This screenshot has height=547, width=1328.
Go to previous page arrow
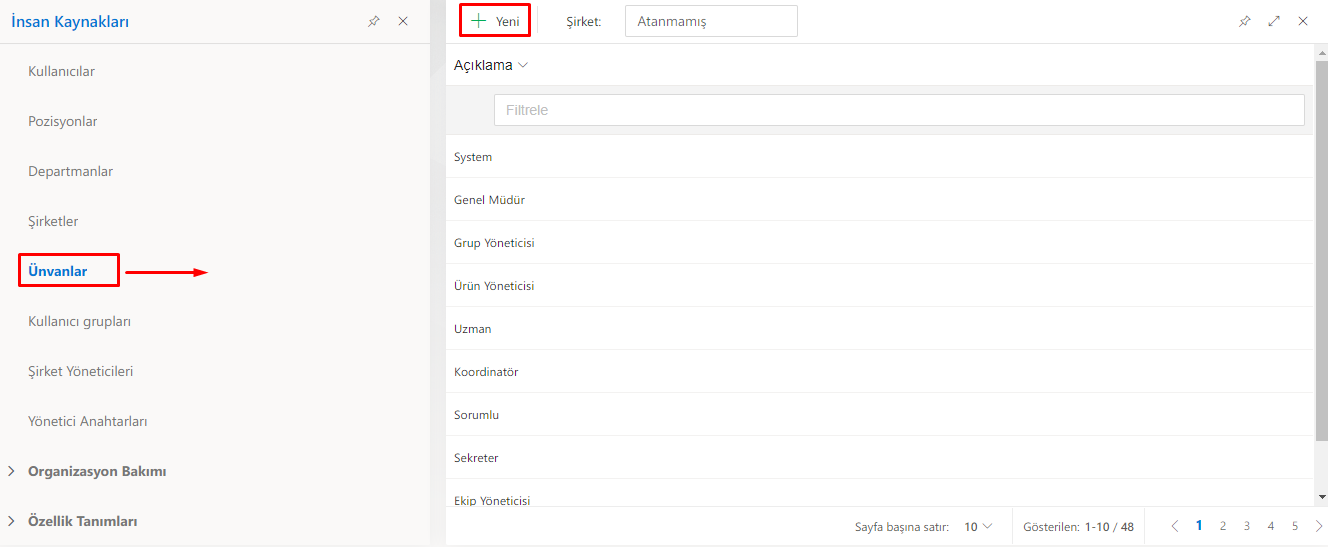click(x=1175, y=526)
